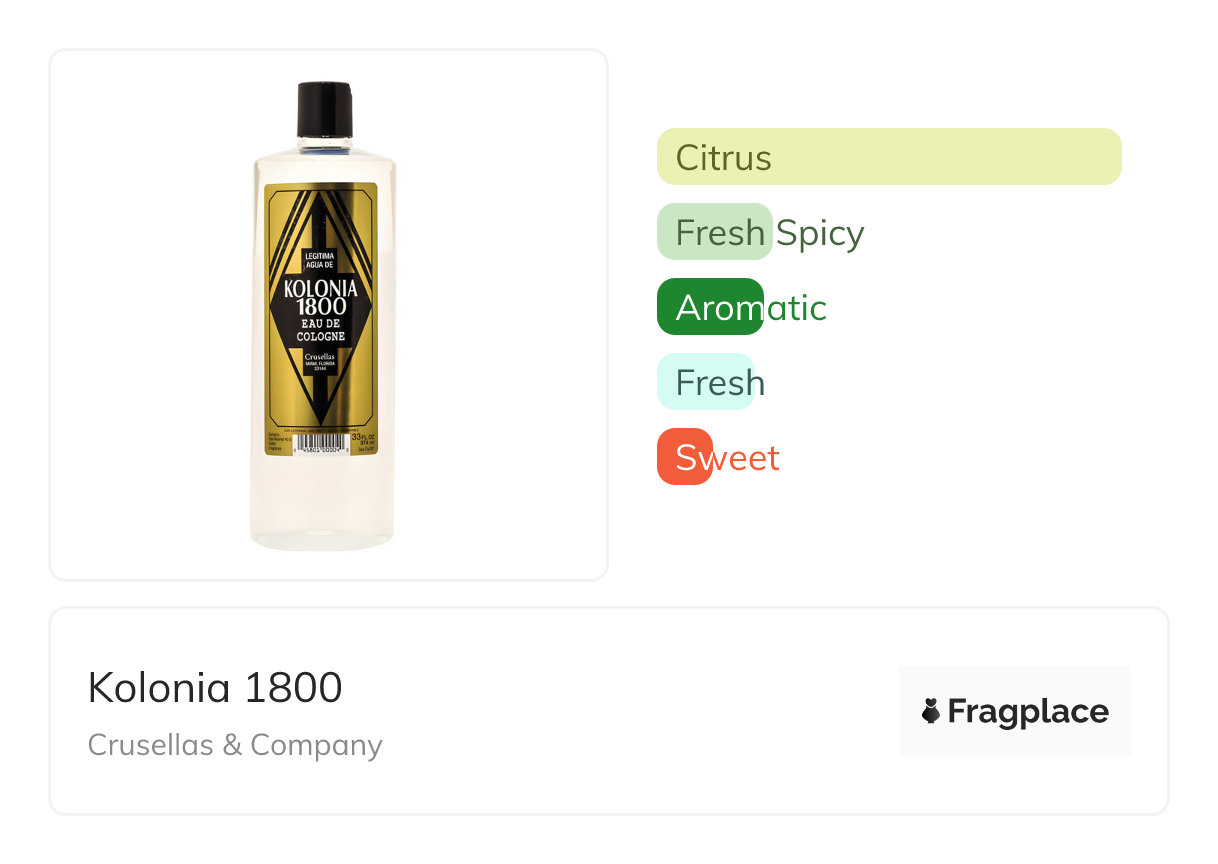Pick the dark green Aromatic accord bar
1218x864 pixels.
710,307
